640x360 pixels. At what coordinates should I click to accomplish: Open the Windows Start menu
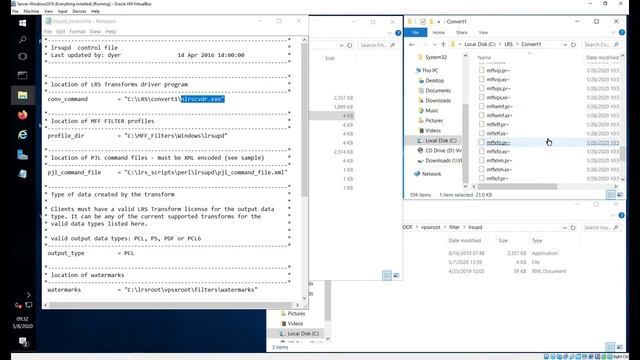click(22, 23)
